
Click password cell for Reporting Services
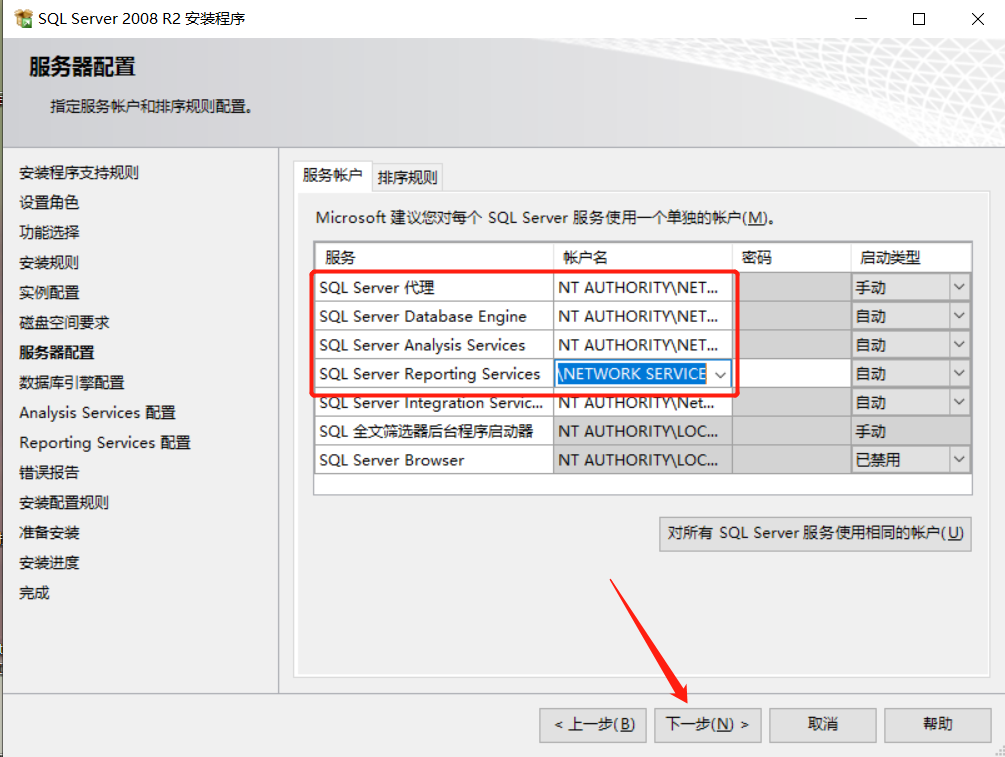[792, 374]
